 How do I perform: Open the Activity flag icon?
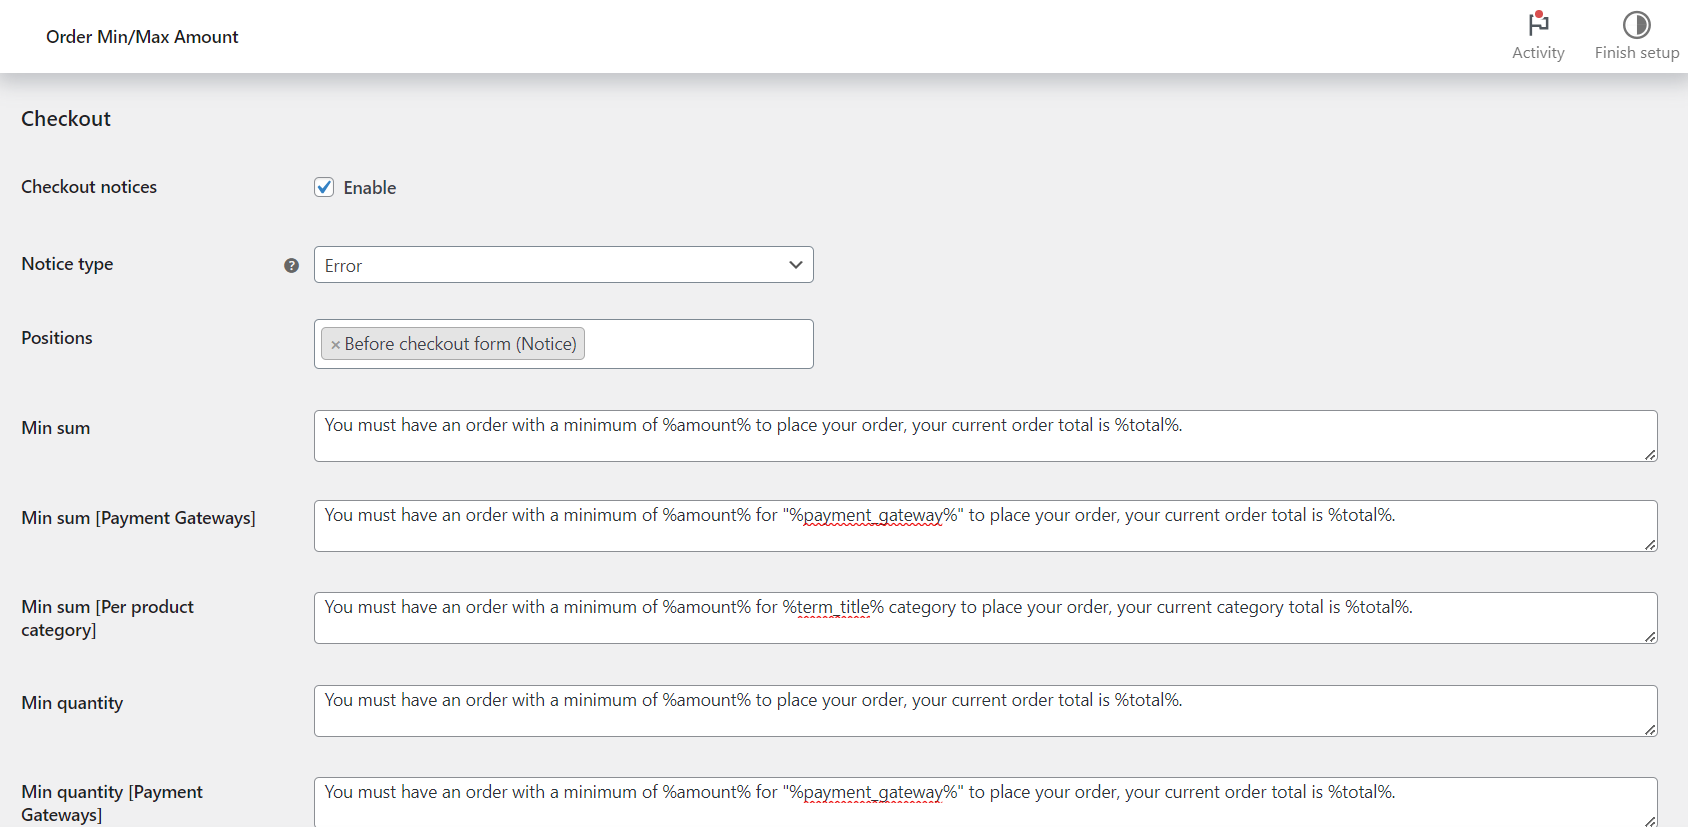tap(1538, 23)
